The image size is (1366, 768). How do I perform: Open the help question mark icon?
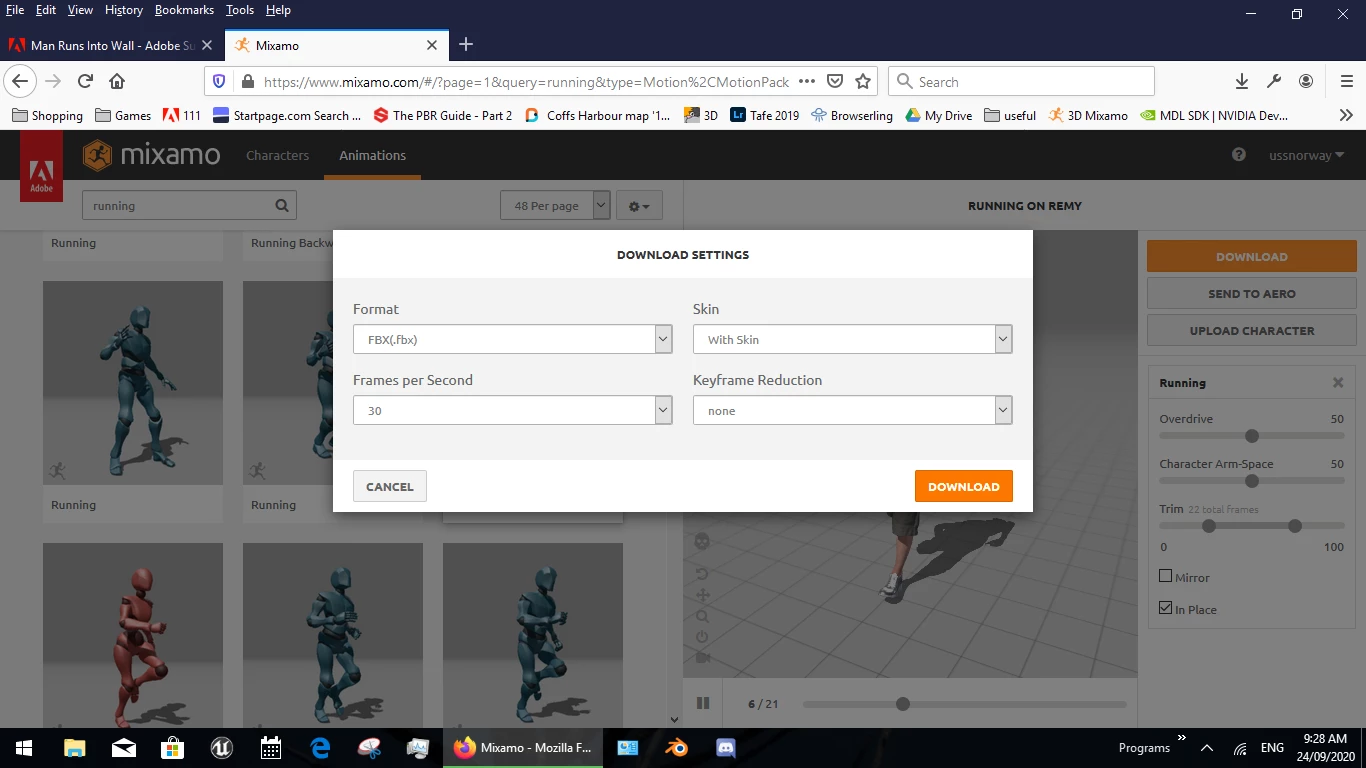click(1239, 155)
